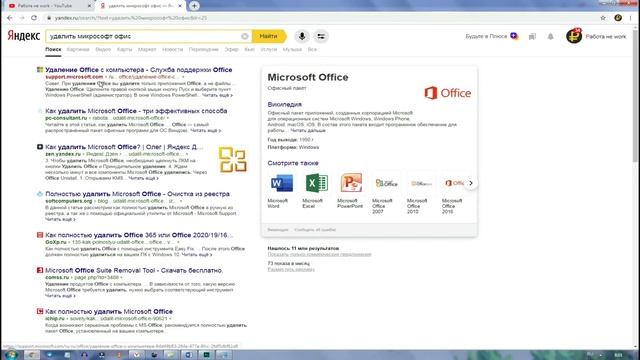
Task: Open the Chrome profile icon in toolbar
Action: click(618, 18)
